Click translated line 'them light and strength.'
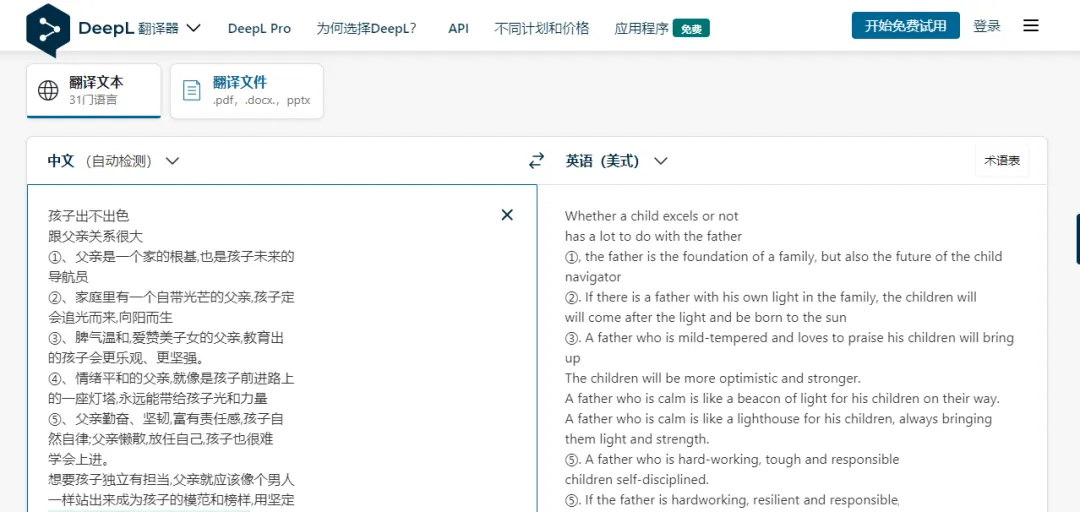This screenshot has width=1080, height=512. 637,439
